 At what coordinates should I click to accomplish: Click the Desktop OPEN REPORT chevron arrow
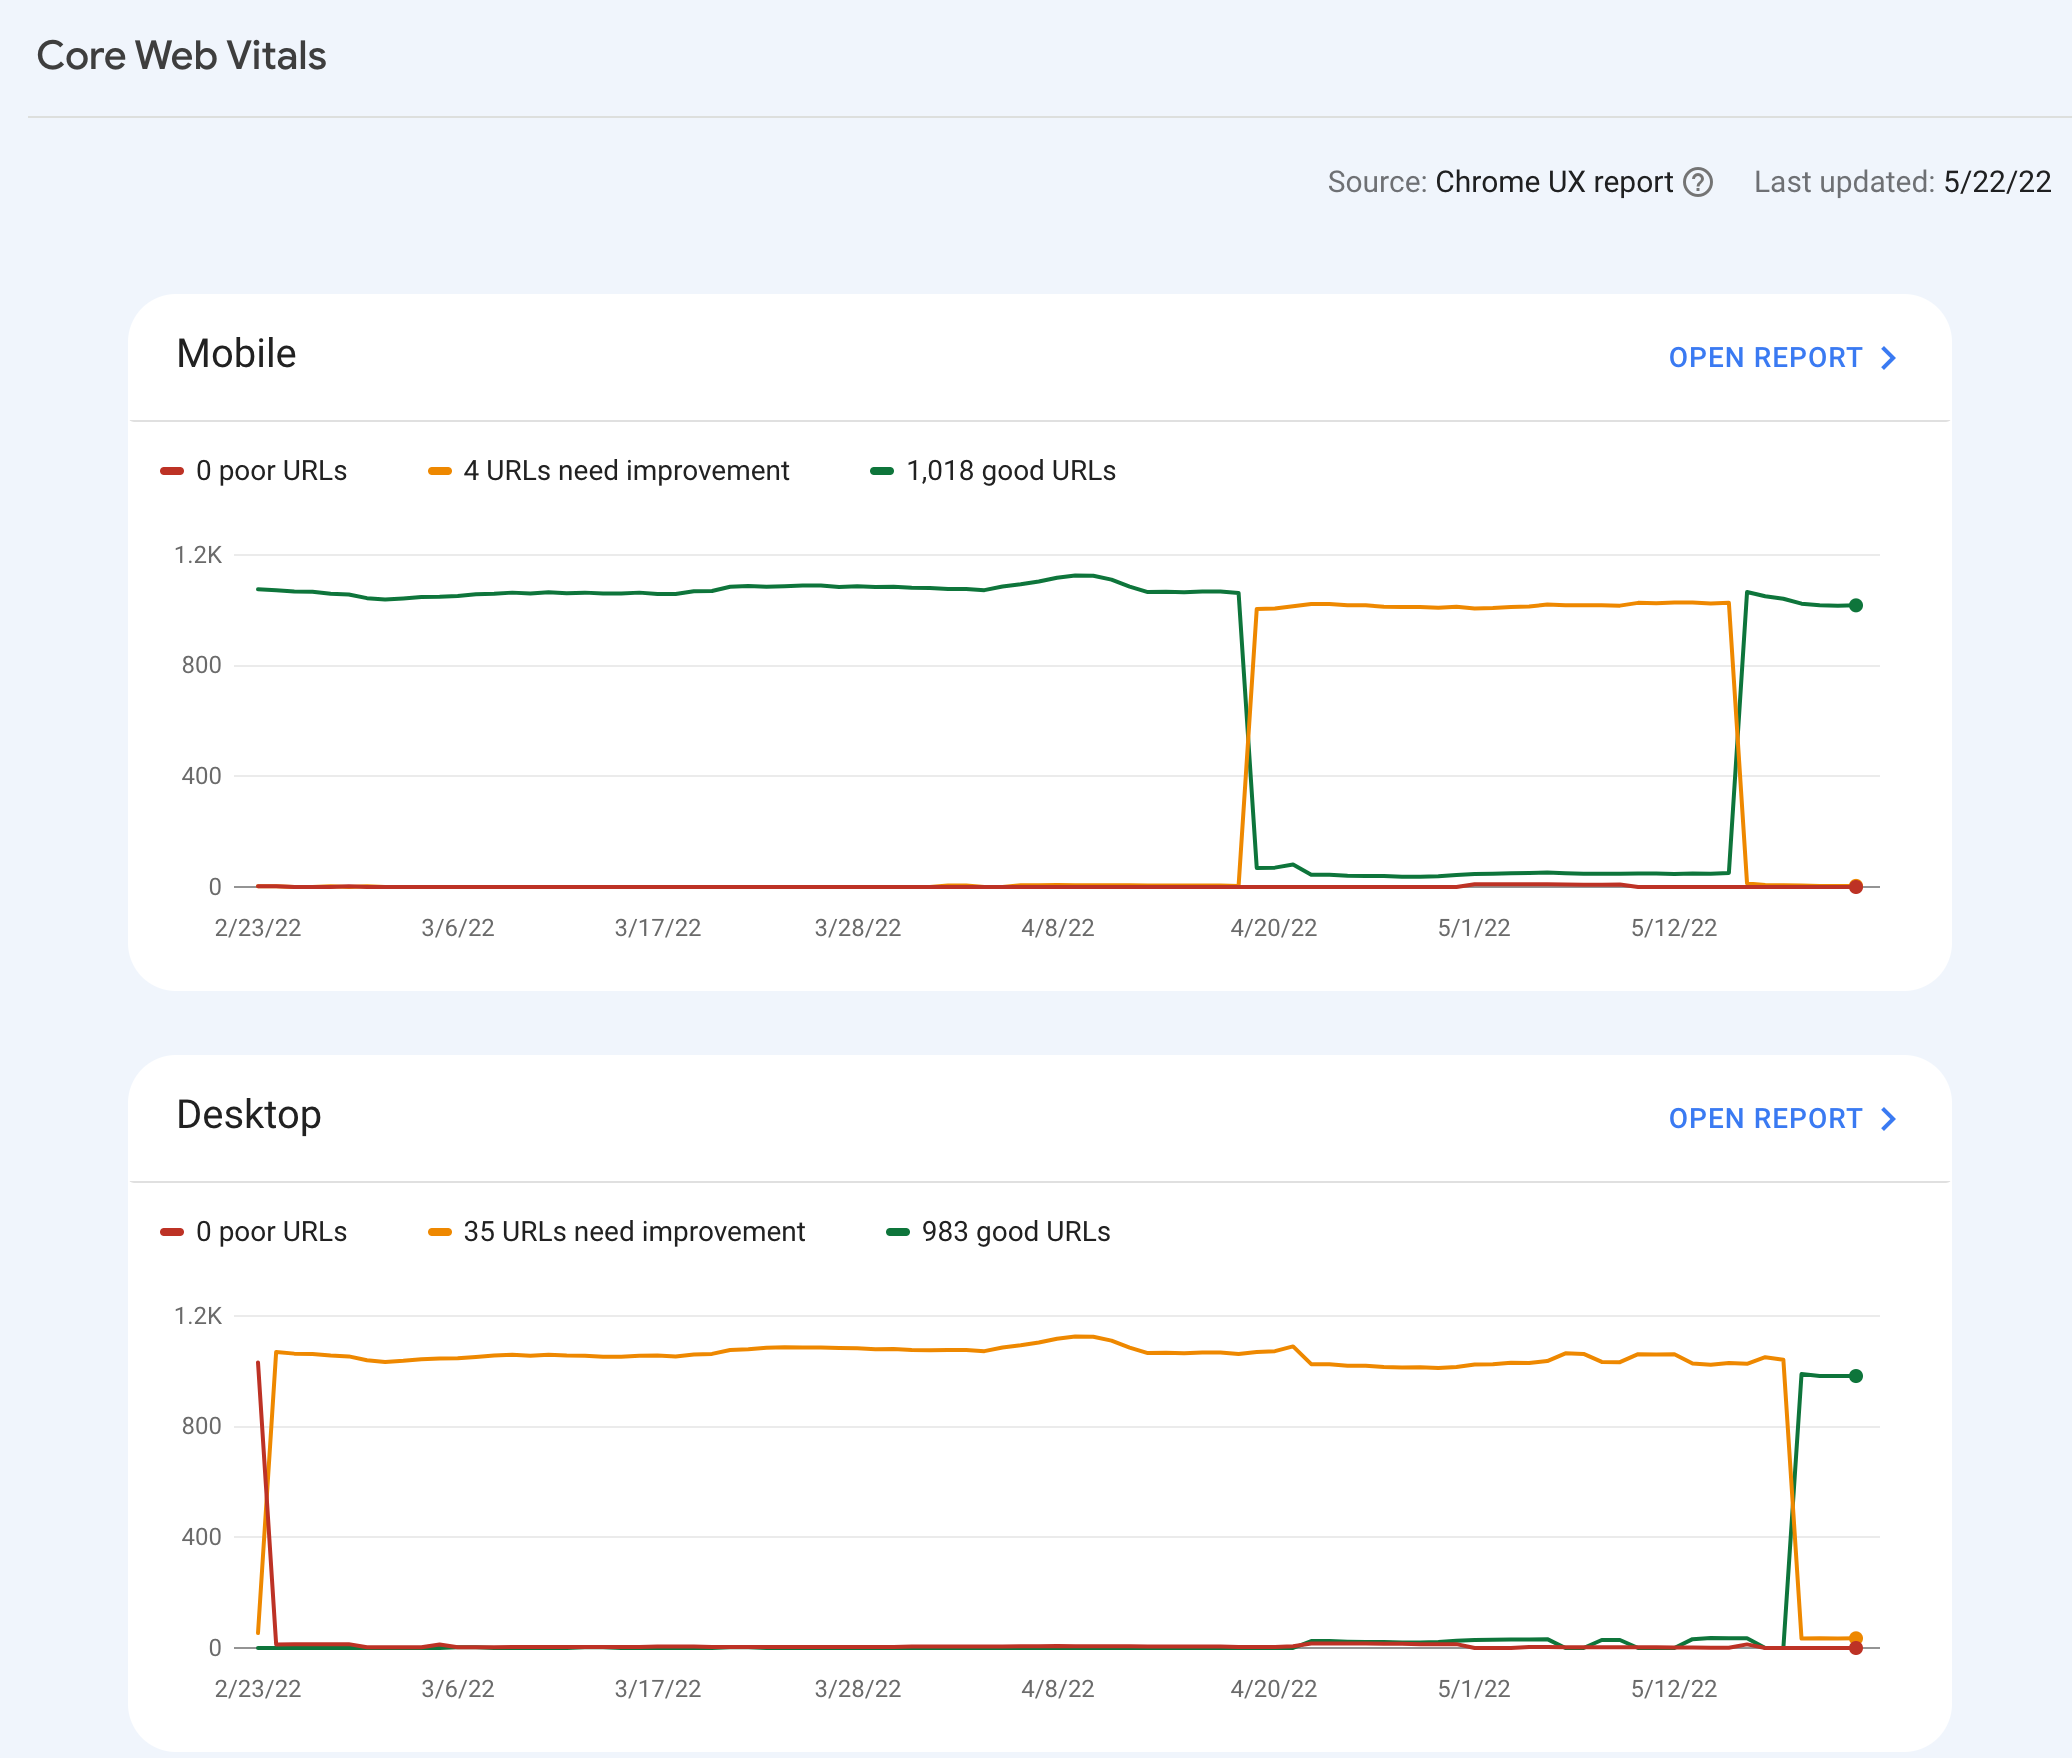[1888, 1119]
